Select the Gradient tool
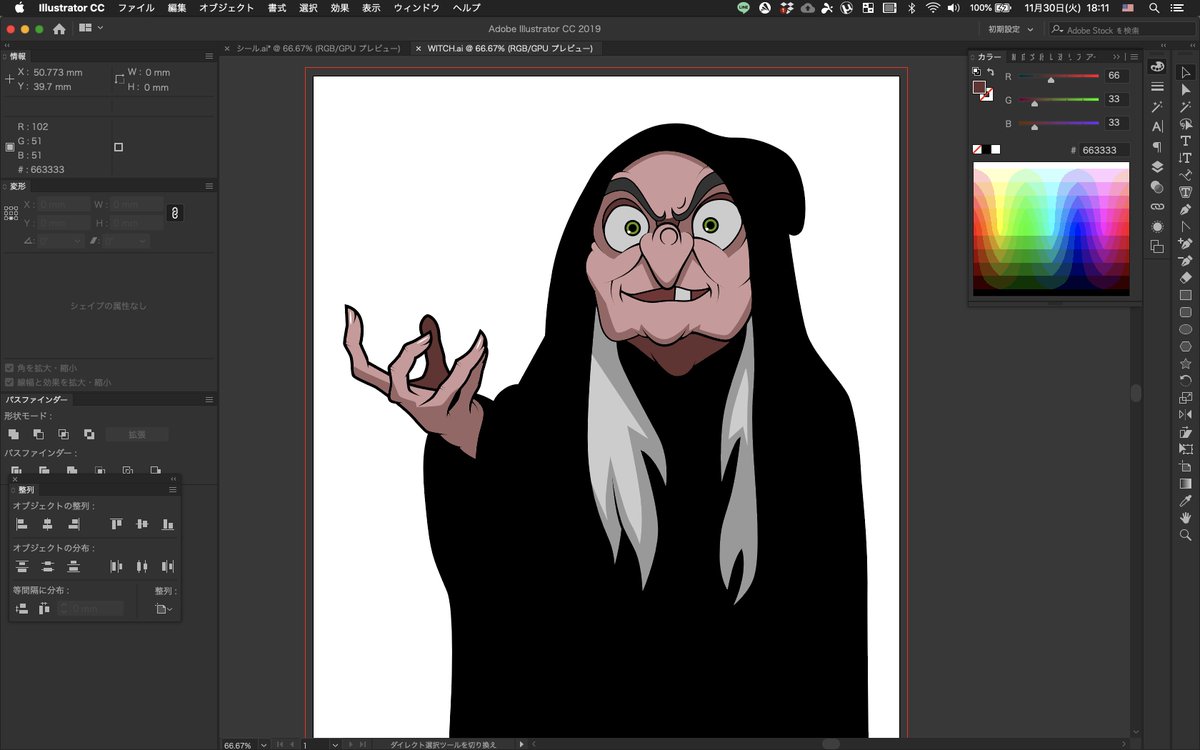The image size is (1200, 750). click(1186, 483)
